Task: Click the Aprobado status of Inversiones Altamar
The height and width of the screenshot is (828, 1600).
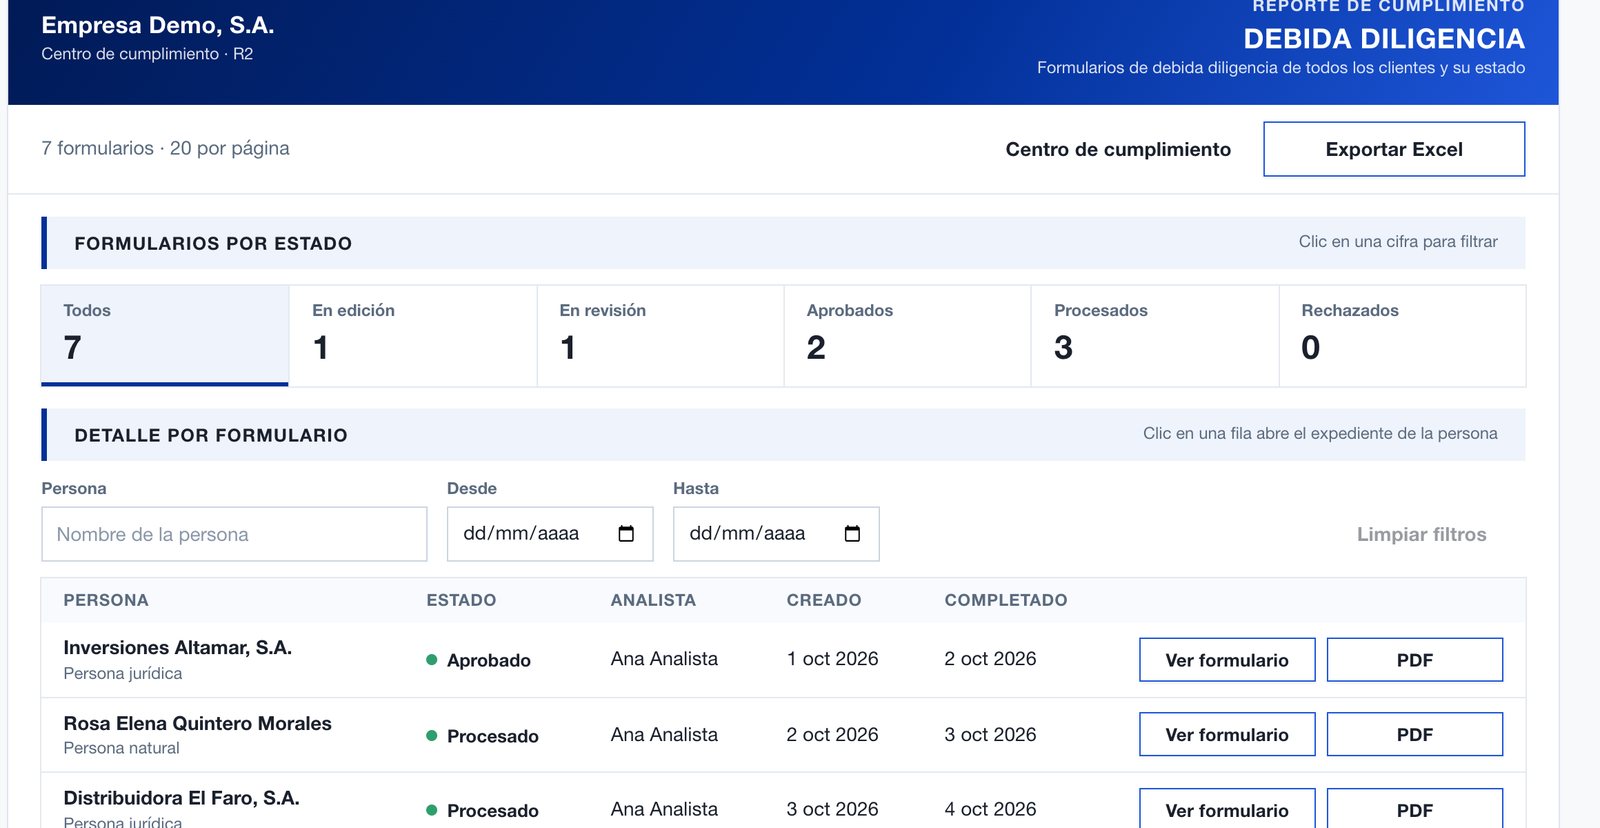Action: tap(479, 660)
